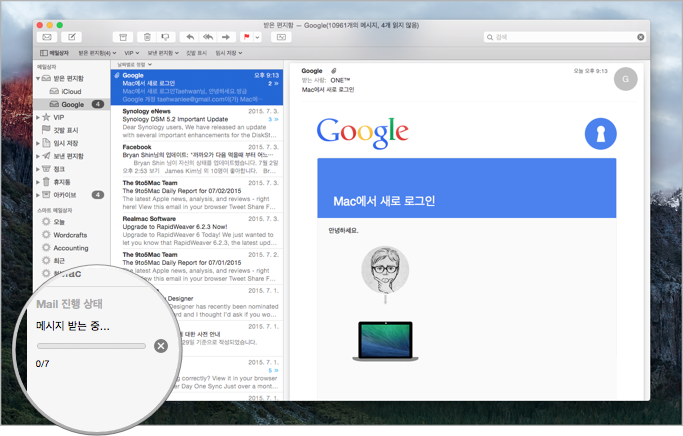The width and height of the screenshot is (683, 436).
Task: Click the user profile portrait in email
Action: 385,270
